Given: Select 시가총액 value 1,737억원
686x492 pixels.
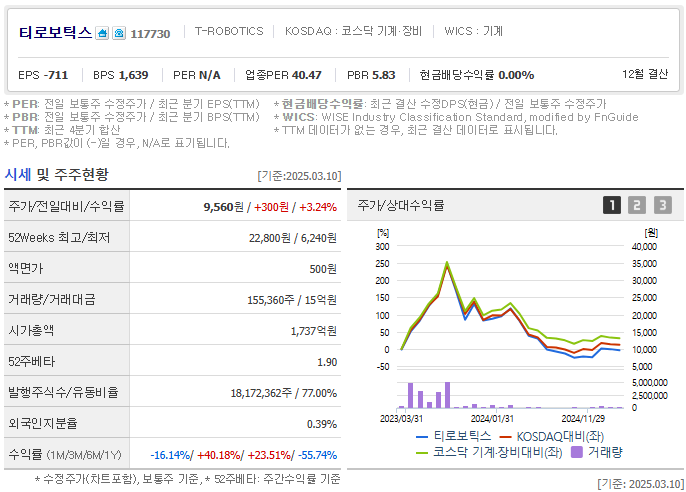Looking at the screenshot, I should 314,331.
